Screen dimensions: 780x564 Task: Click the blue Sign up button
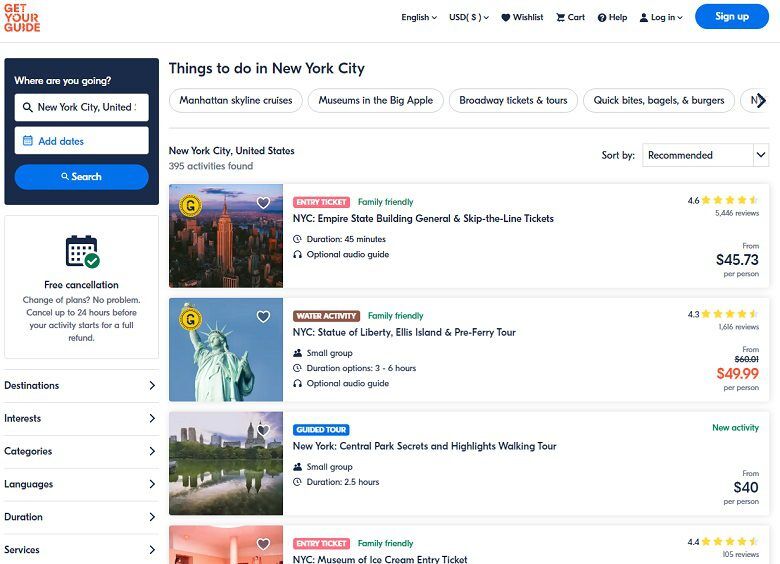click(x=732, y=16)
